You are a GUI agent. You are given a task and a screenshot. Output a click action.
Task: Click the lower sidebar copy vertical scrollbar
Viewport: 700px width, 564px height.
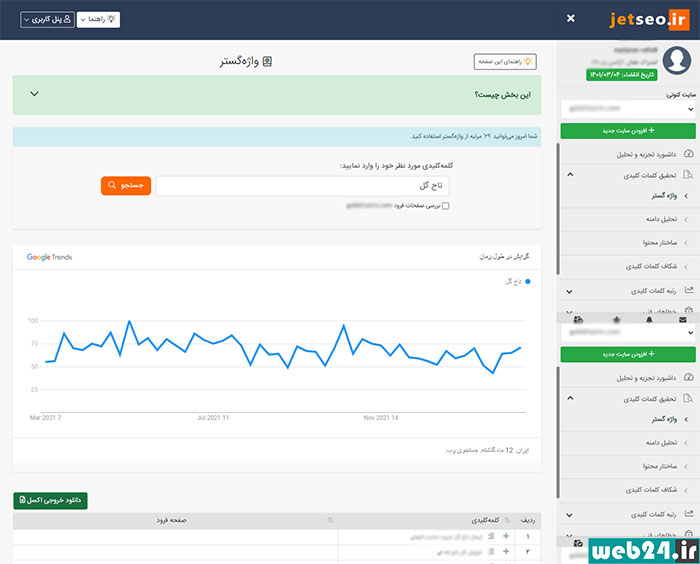coord(558,432)
